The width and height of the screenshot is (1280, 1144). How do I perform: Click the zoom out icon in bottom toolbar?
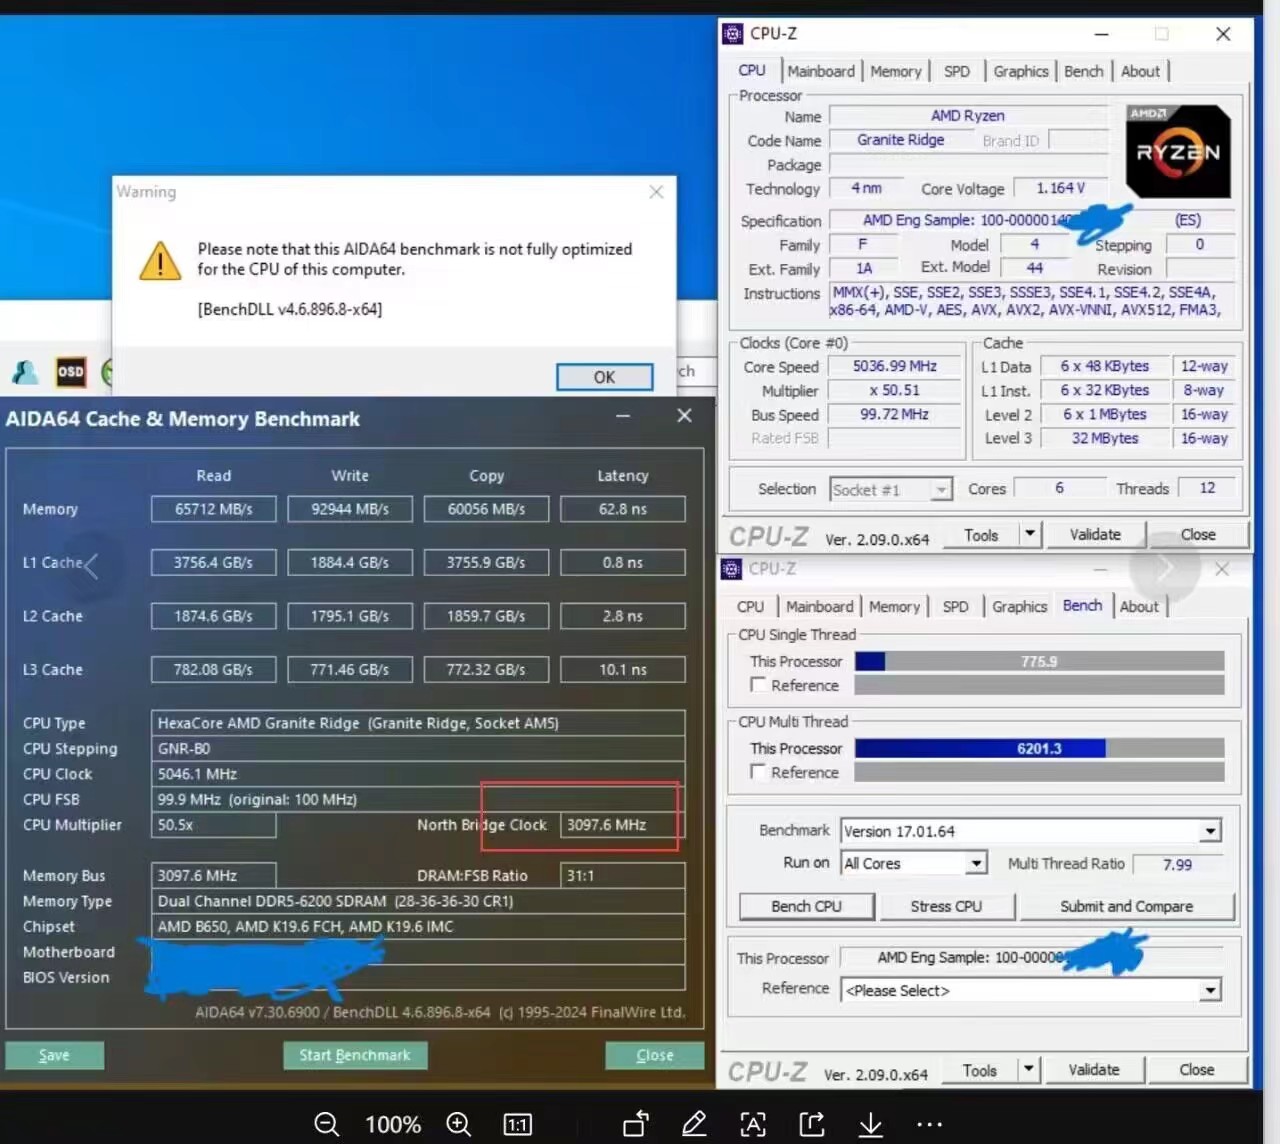(326, 1124)
